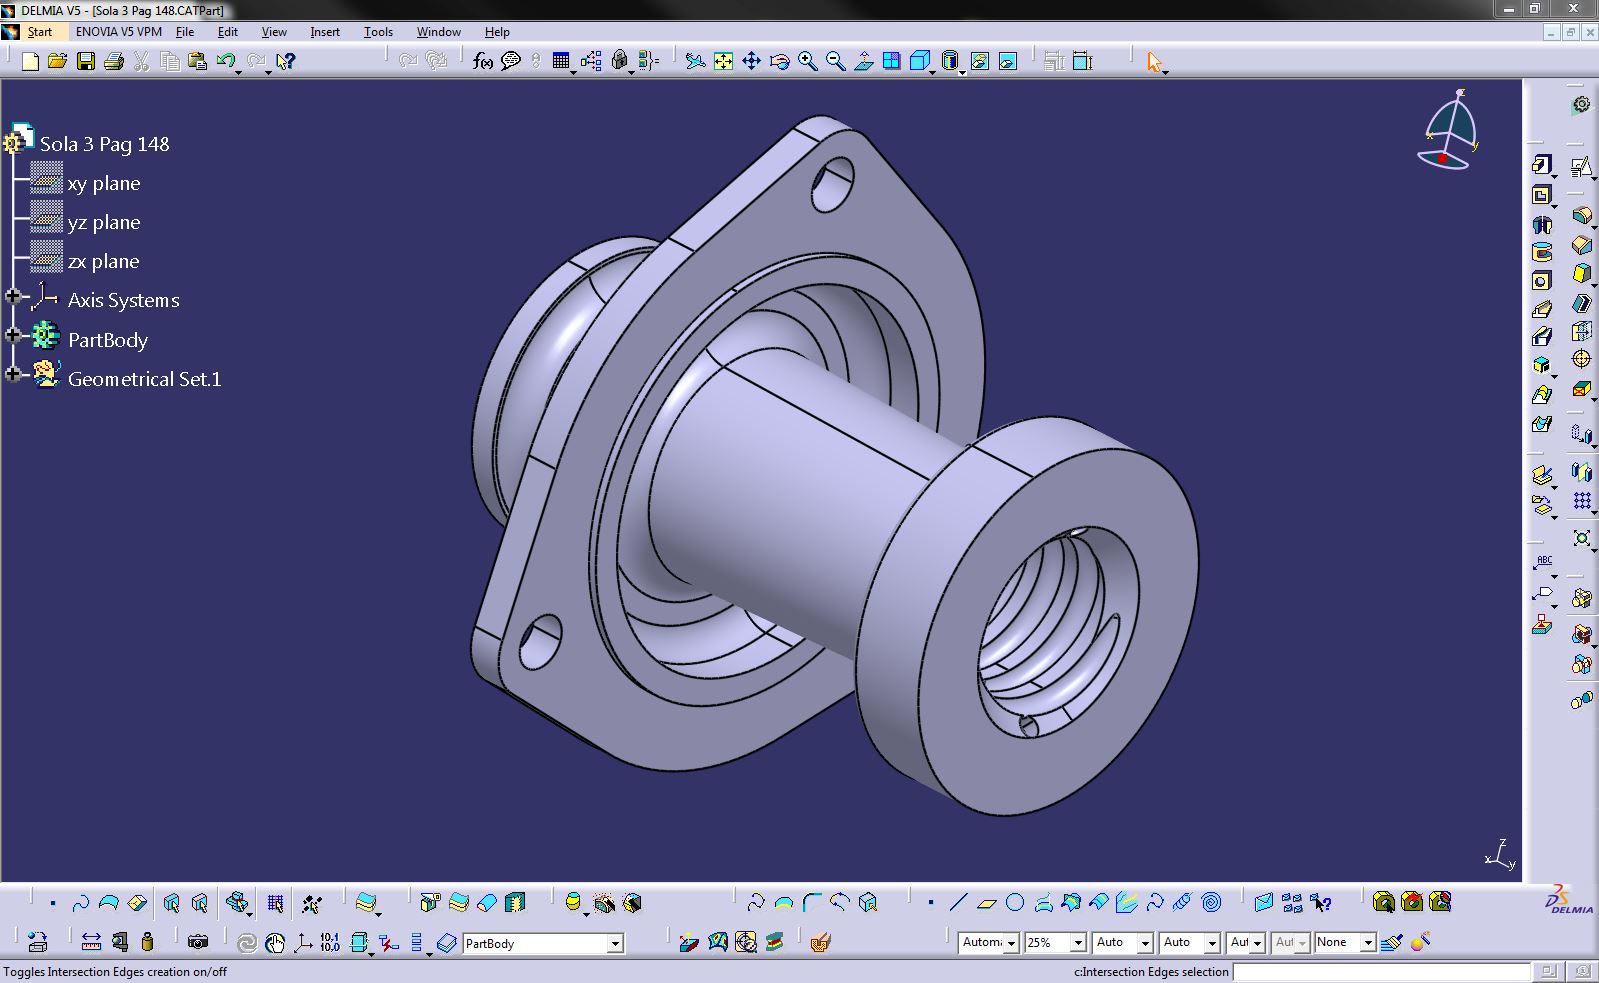This screenshot has height=983, width=1599.
Task: Open the ENOVIA V5 VPM menu
Action: (119, 32)
